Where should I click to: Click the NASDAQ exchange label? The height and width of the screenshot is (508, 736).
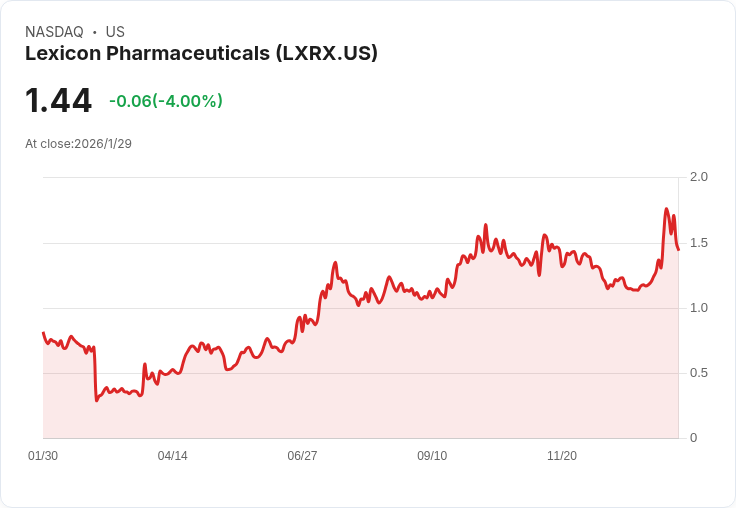coord(55,32)
